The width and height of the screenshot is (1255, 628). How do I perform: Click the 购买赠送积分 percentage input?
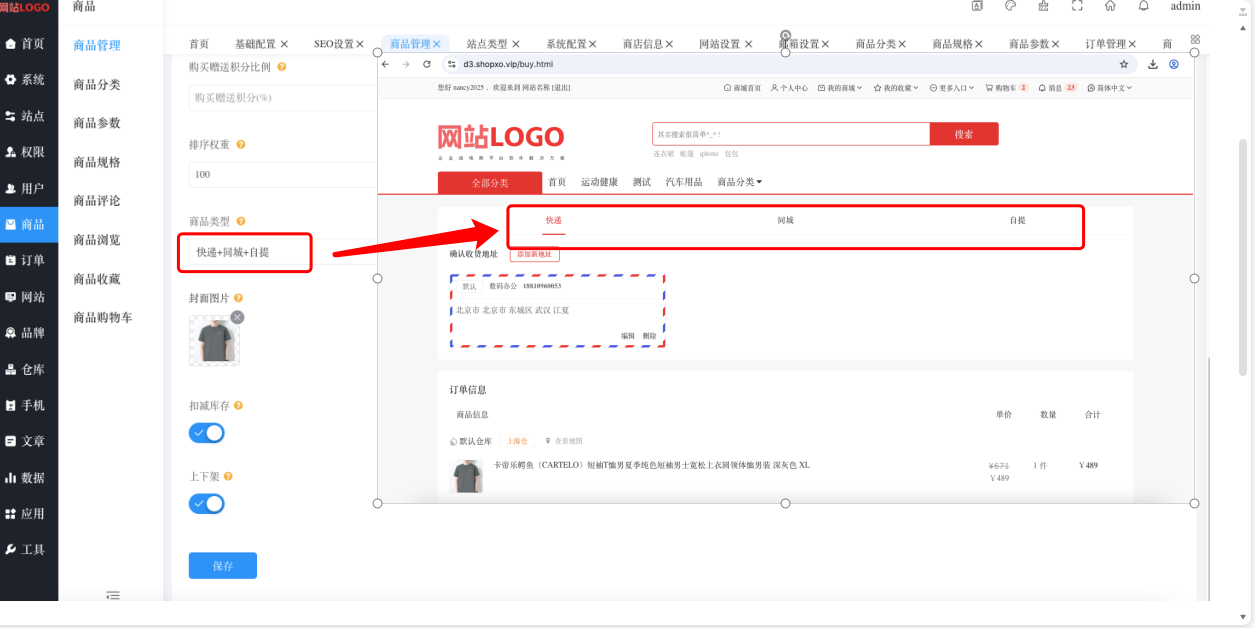[x=283, y=98]
